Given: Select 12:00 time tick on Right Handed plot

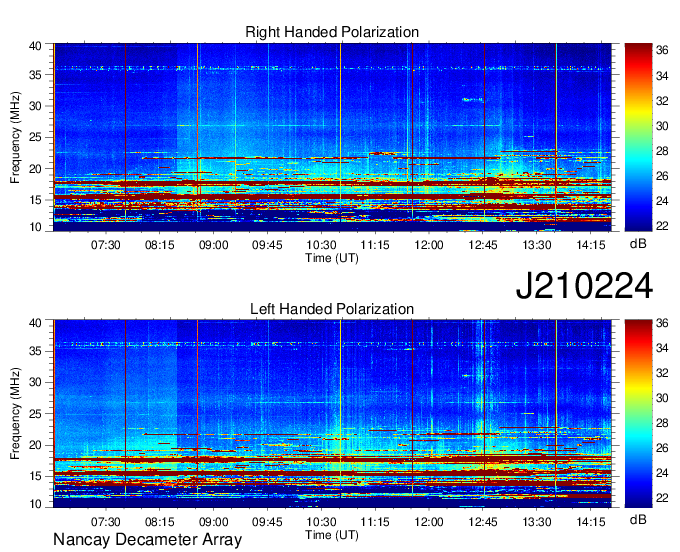Looking at the screenshot, I should click(x=429, y=245).
